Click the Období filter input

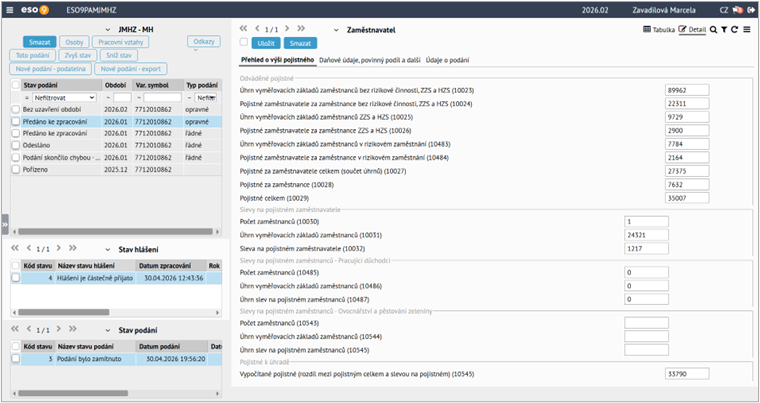pyautogui.click(x=122, y=98)
